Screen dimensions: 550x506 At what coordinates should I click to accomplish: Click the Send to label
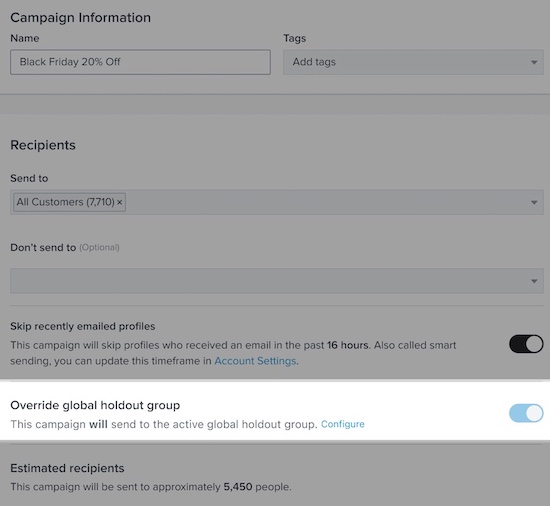coord(29,178)
